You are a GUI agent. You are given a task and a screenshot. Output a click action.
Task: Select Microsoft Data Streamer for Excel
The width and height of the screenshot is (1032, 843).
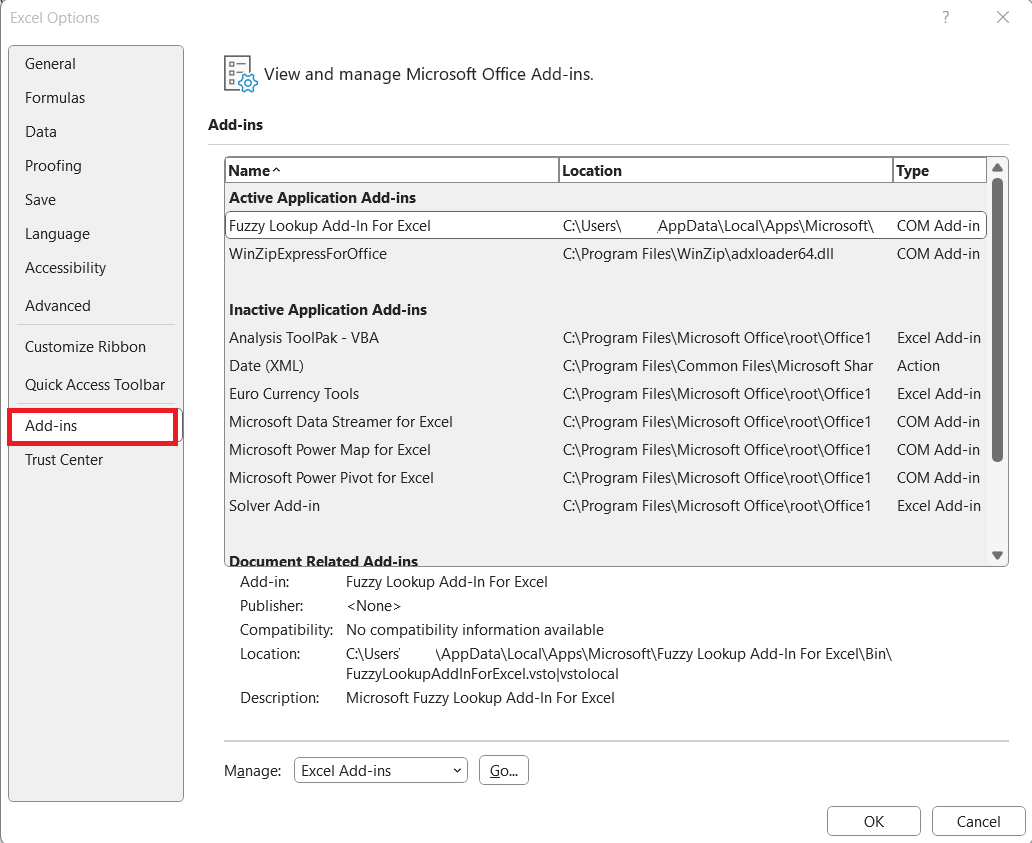pyautogui.click(x=606, y=422)
